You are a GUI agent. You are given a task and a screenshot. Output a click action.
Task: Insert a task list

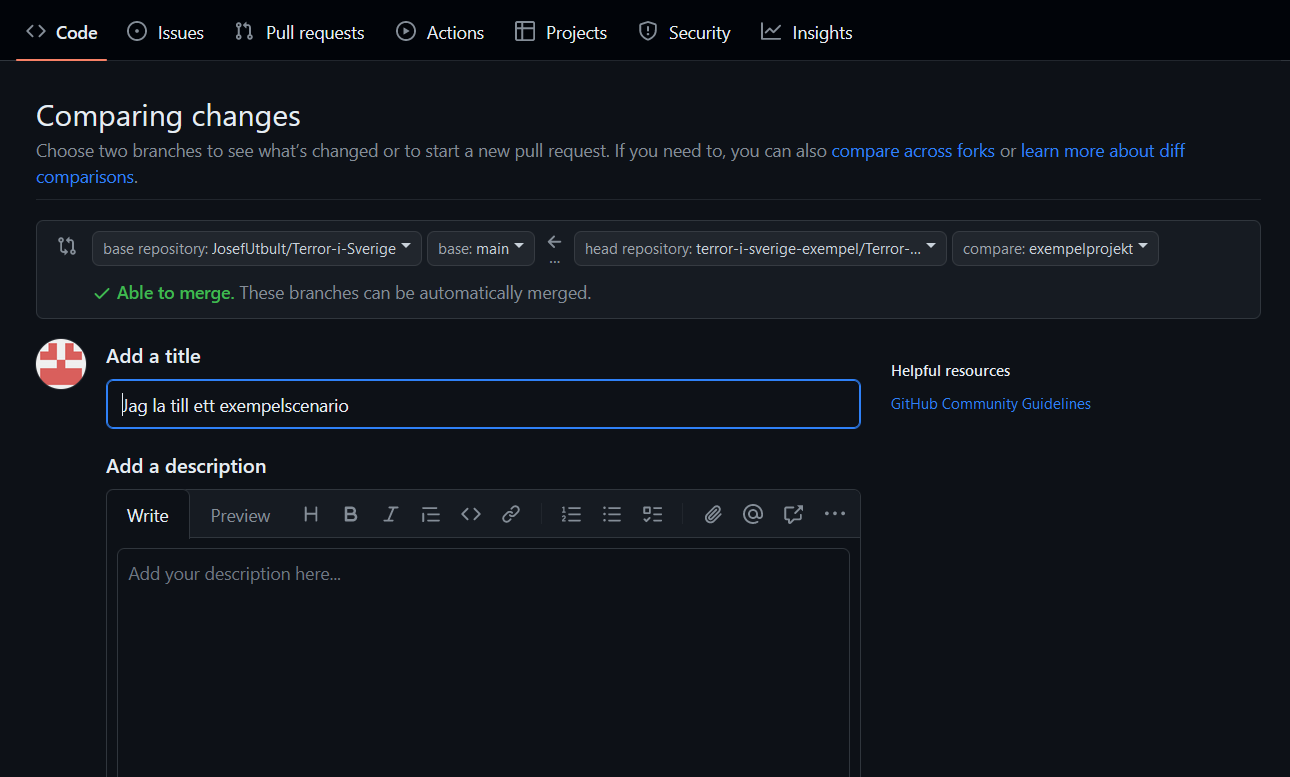652,514
